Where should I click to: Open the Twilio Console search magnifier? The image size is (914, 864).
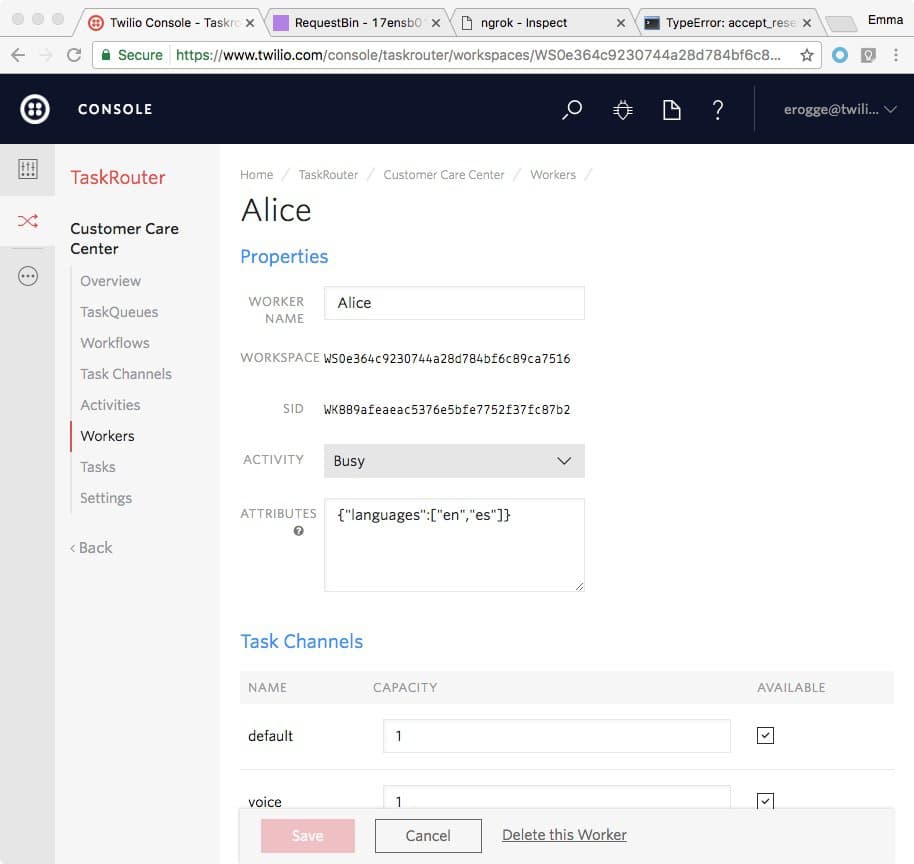(x=571, y=110)
